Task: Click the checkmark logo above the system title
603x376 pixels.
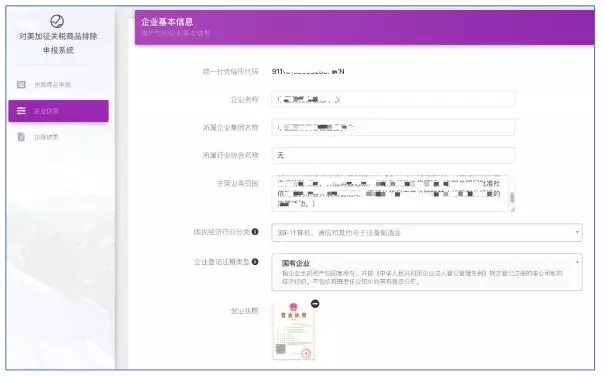Action: (x=57, y=22)
